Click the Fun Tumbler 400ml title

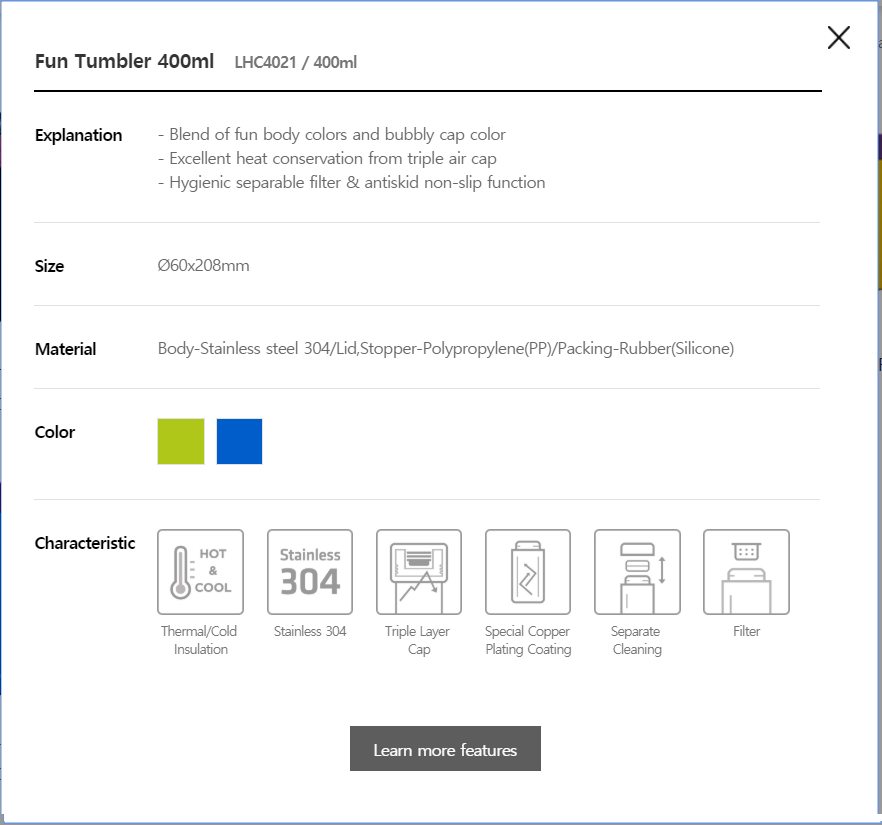(x=124, y=61)
